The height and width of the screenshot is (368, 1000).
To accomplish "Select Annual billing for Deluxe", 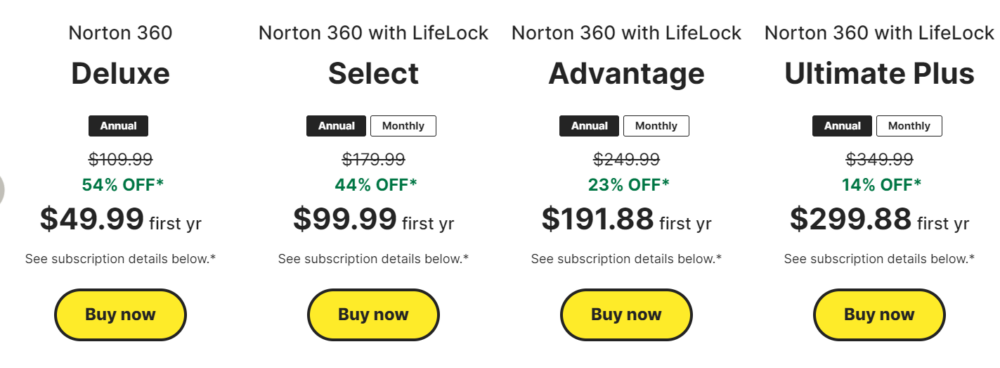I will coord(118,126).
